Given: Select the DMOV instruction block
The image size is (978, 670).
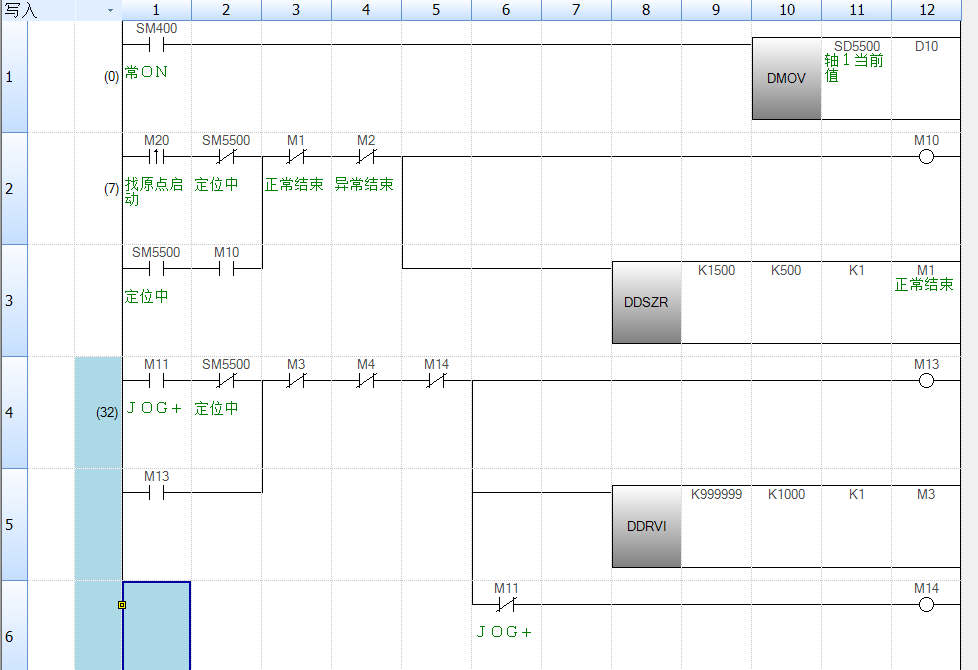Looking at the screenshot, I should pos(786,79).
